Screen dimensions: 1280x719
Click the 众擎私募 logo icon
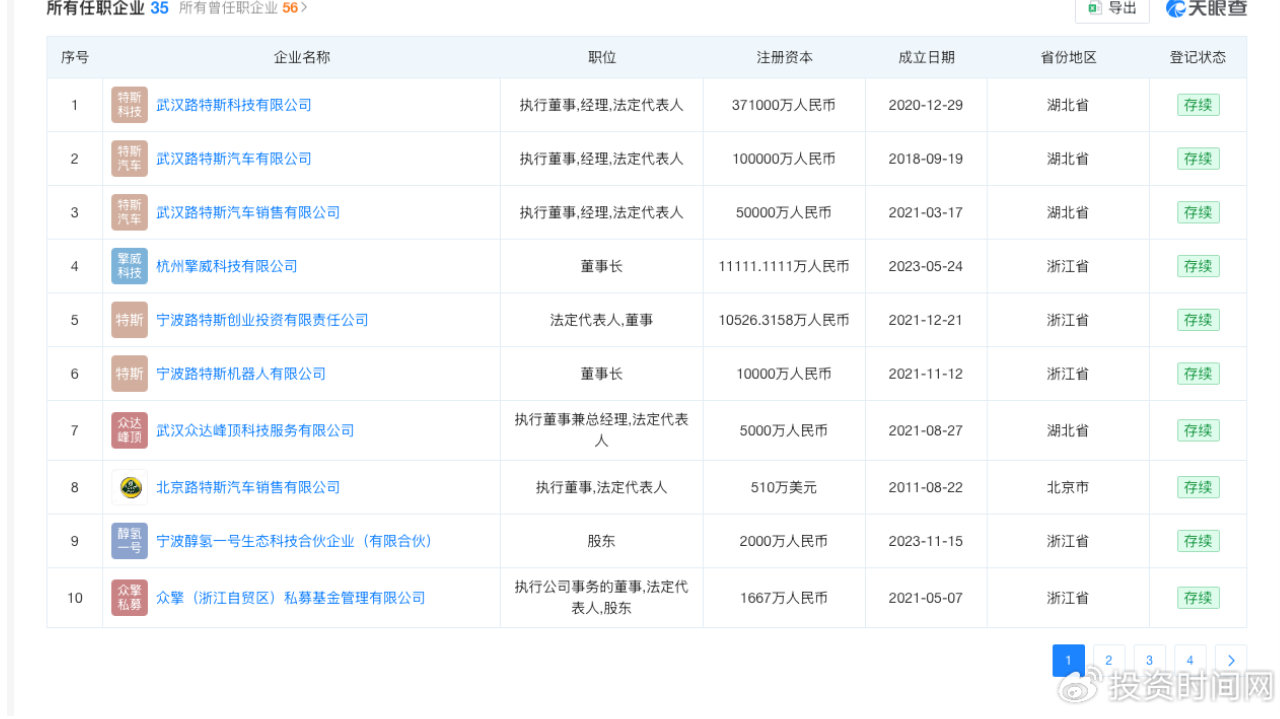pos(129,598)
